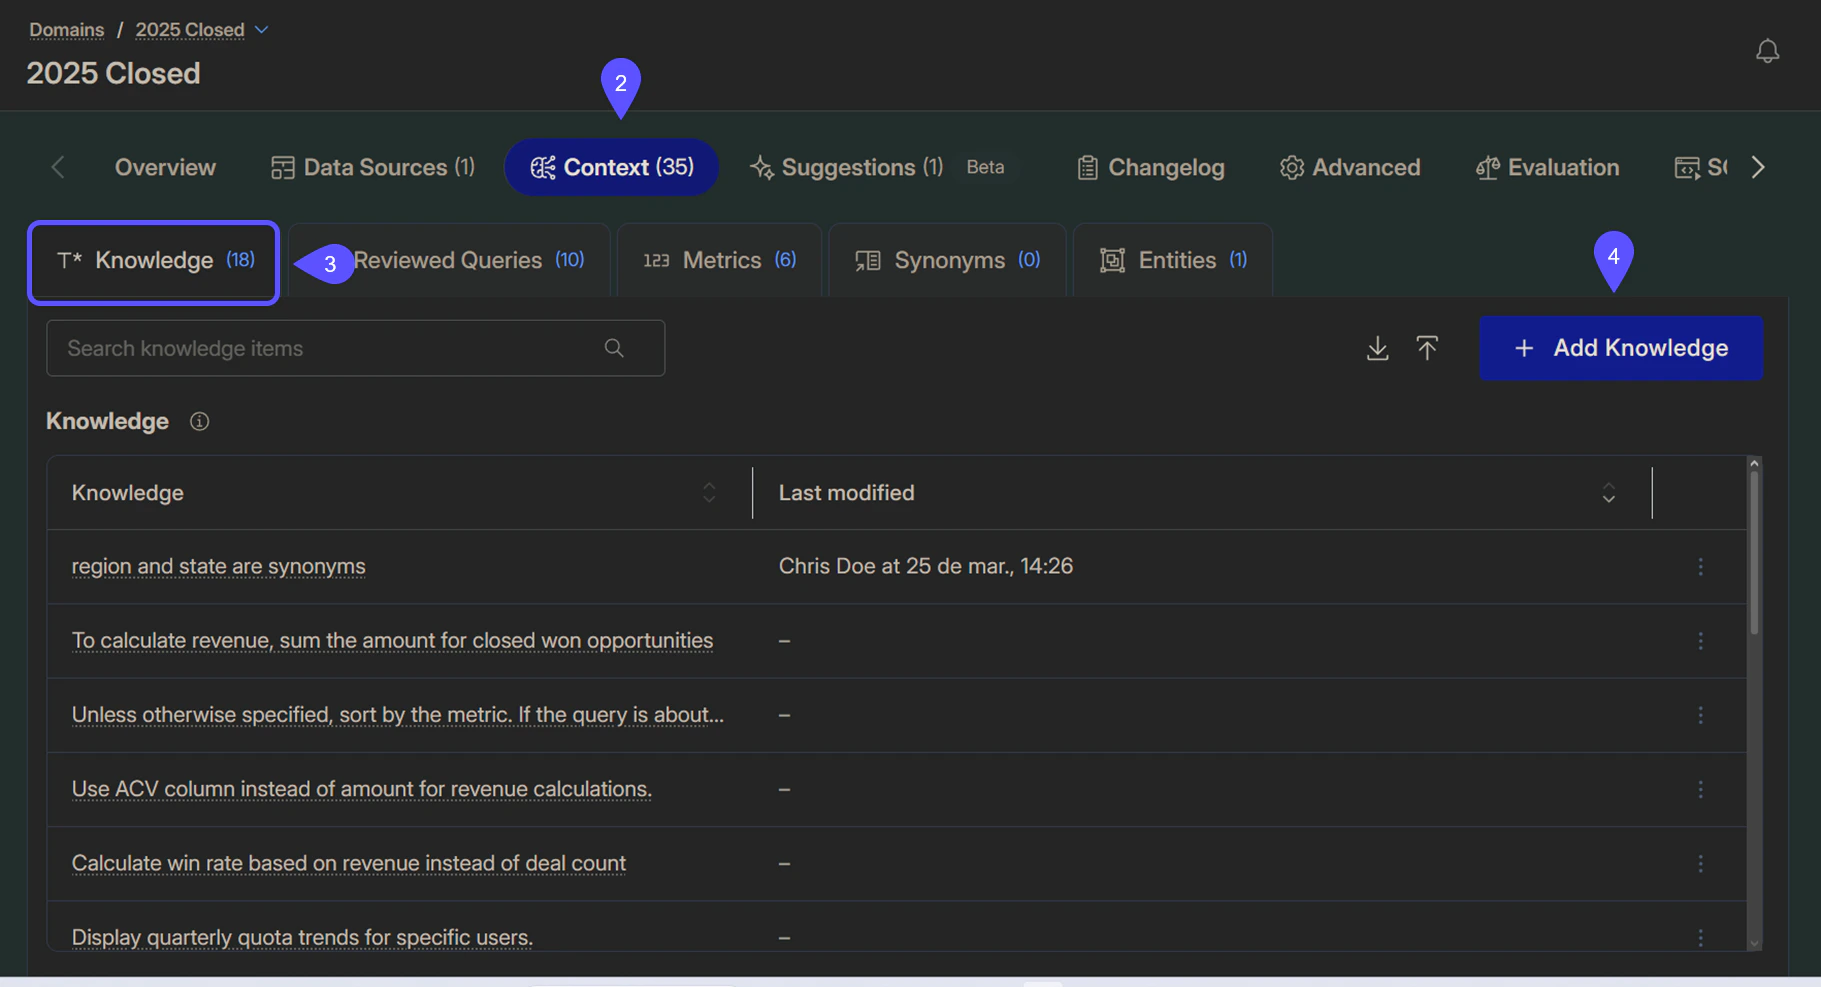This screenshot has width=1822, height=988.
Task: Switch to the Evaluation tab
Action: click(1547, 167)
